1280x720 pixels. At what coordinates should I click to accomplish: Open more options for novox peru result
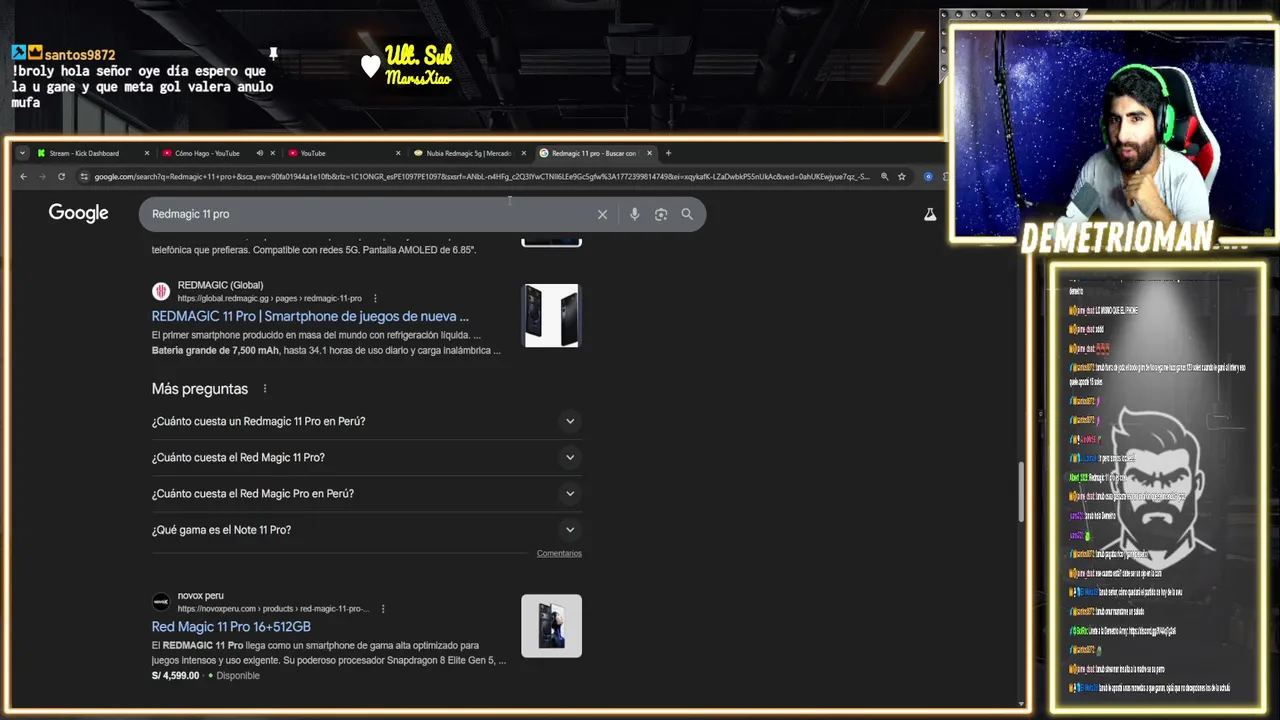(383, 608)
